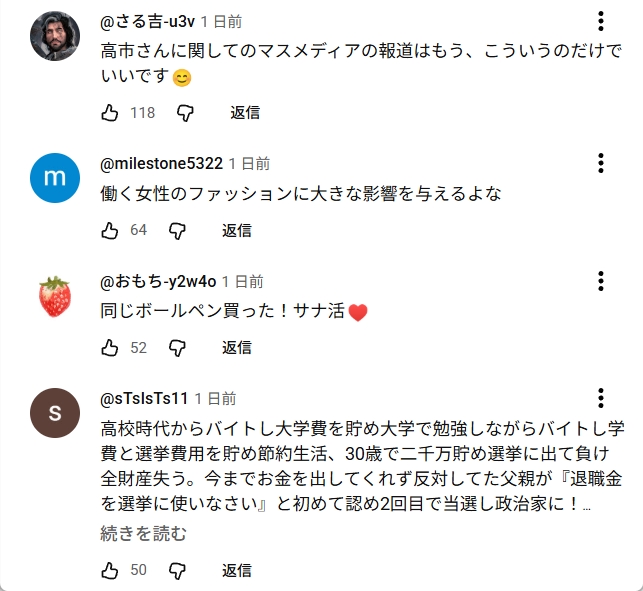Viewport: 643px width, 591px height.
Task: Open the @sTsIsTs11 channel link
Action: click(145, 398)
